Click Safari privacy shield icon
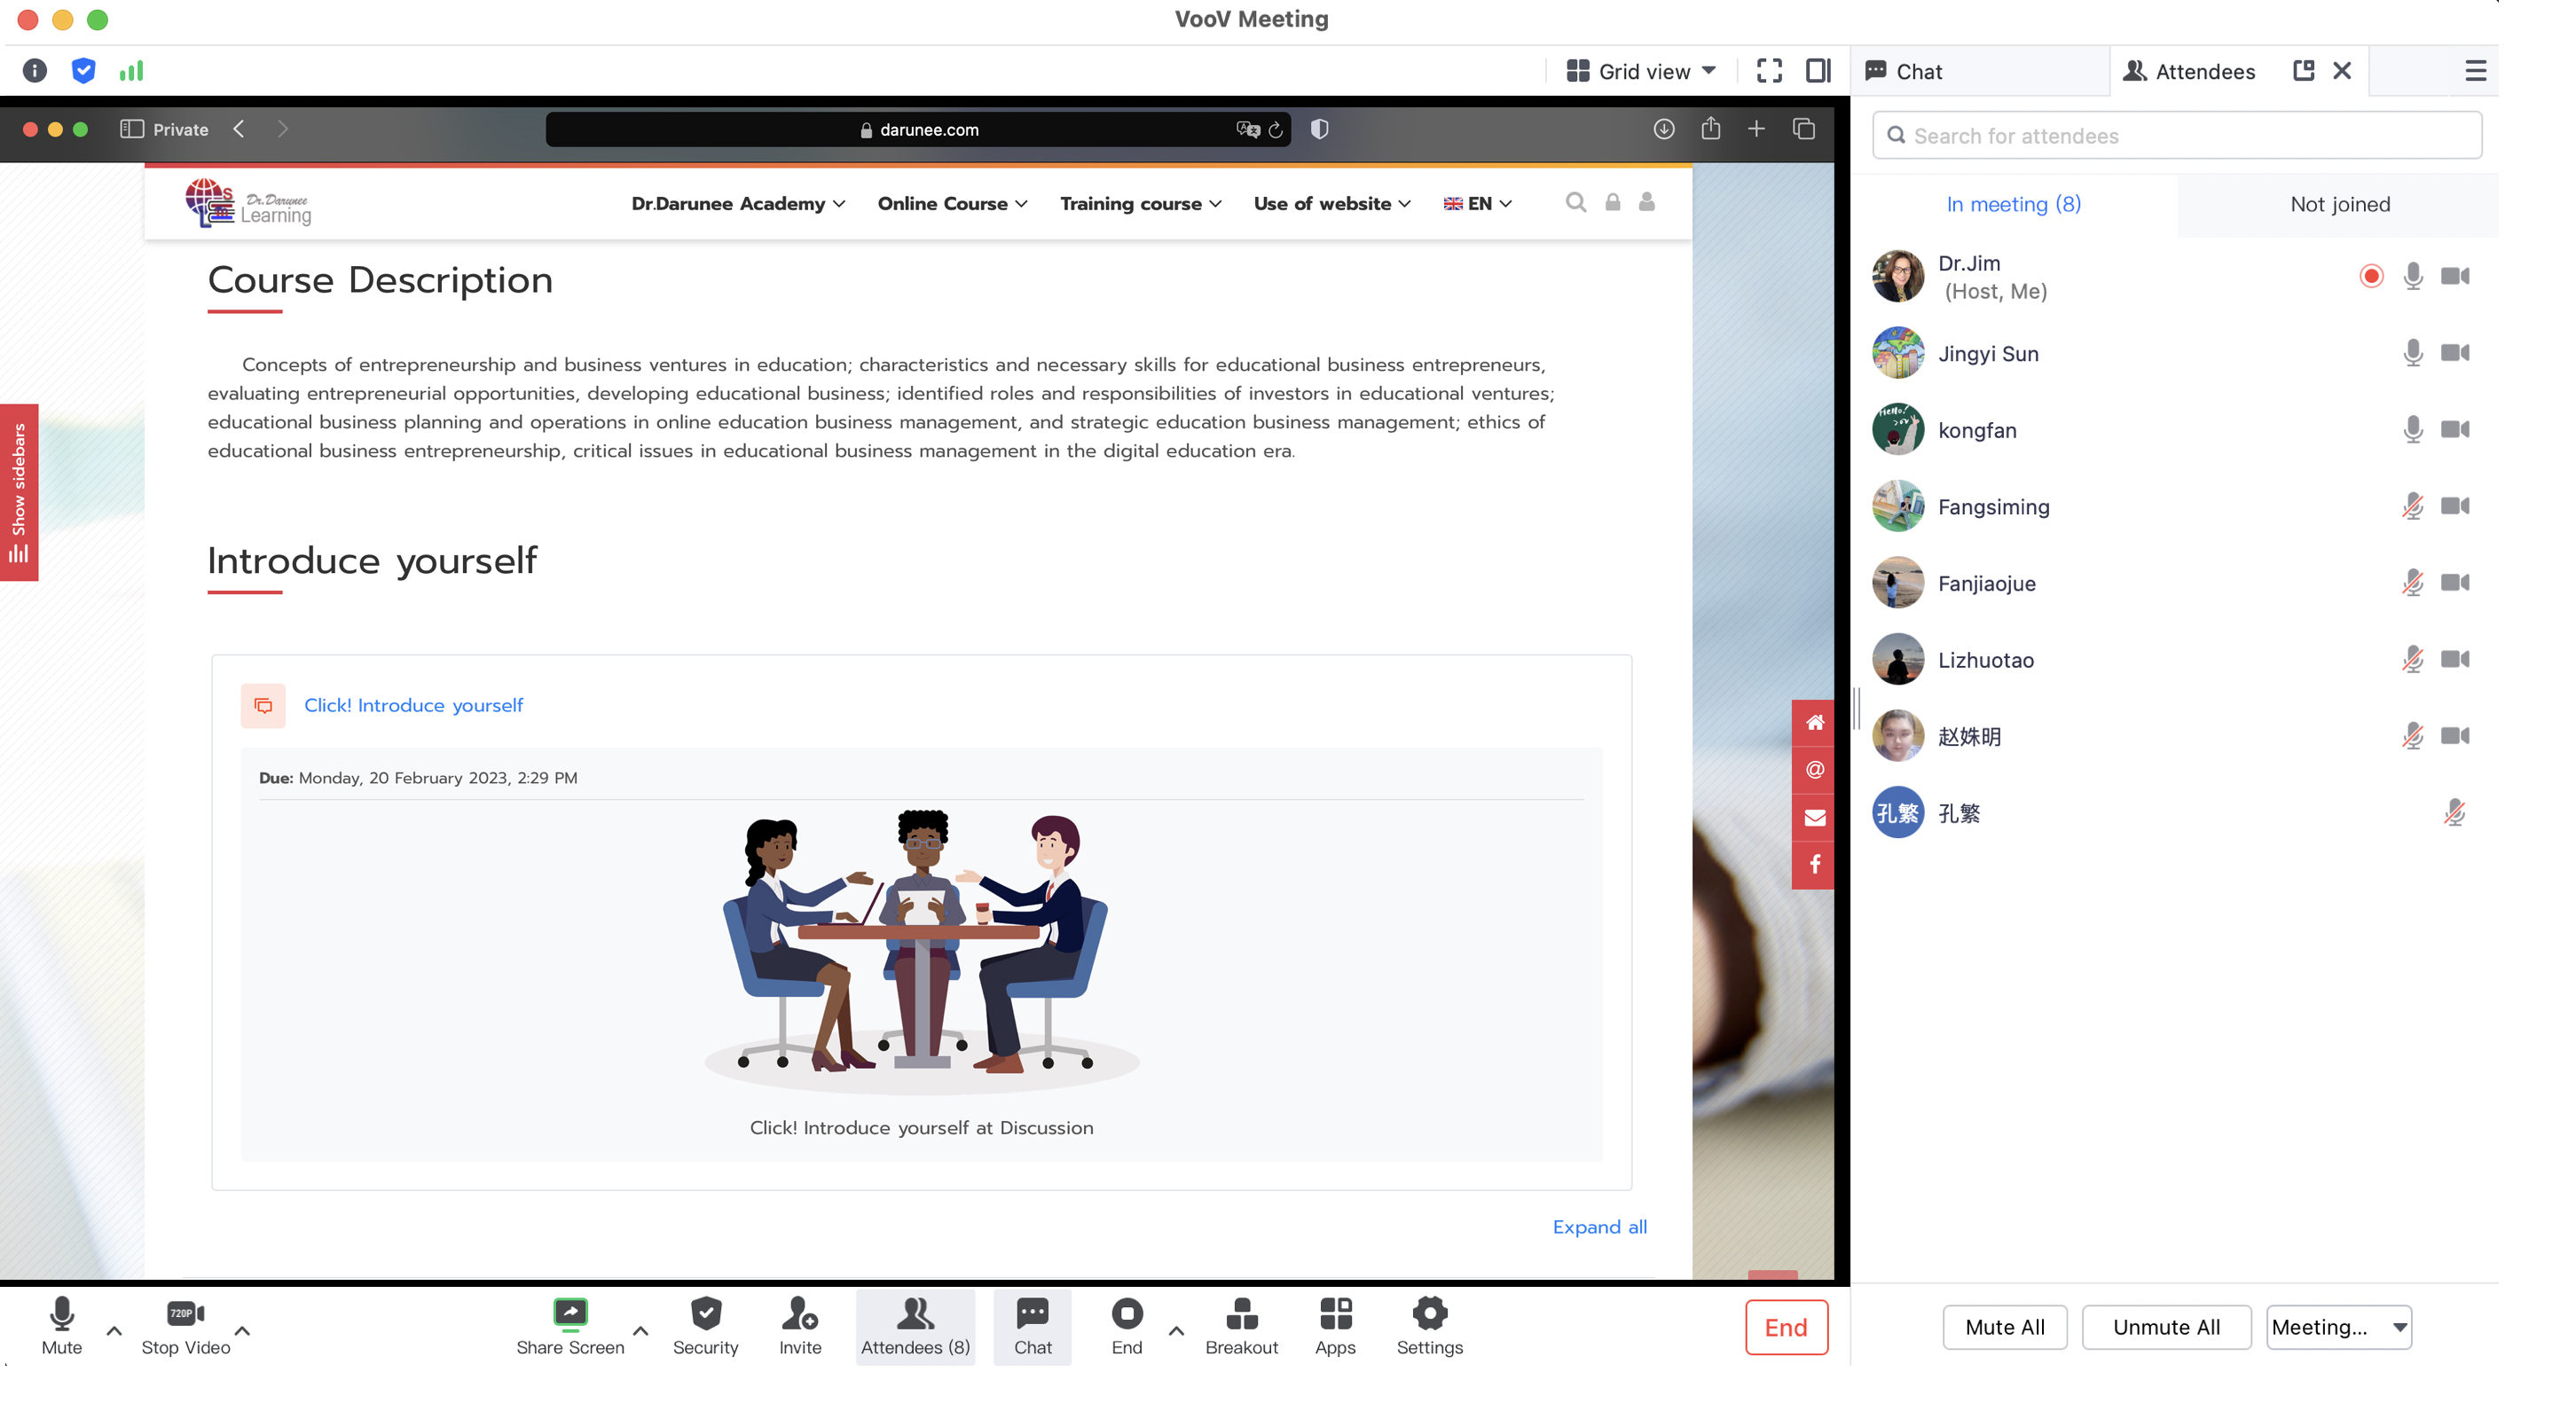Image resolution: width=2576 pixels, height=1419 pixels. tap(1319, 129)
